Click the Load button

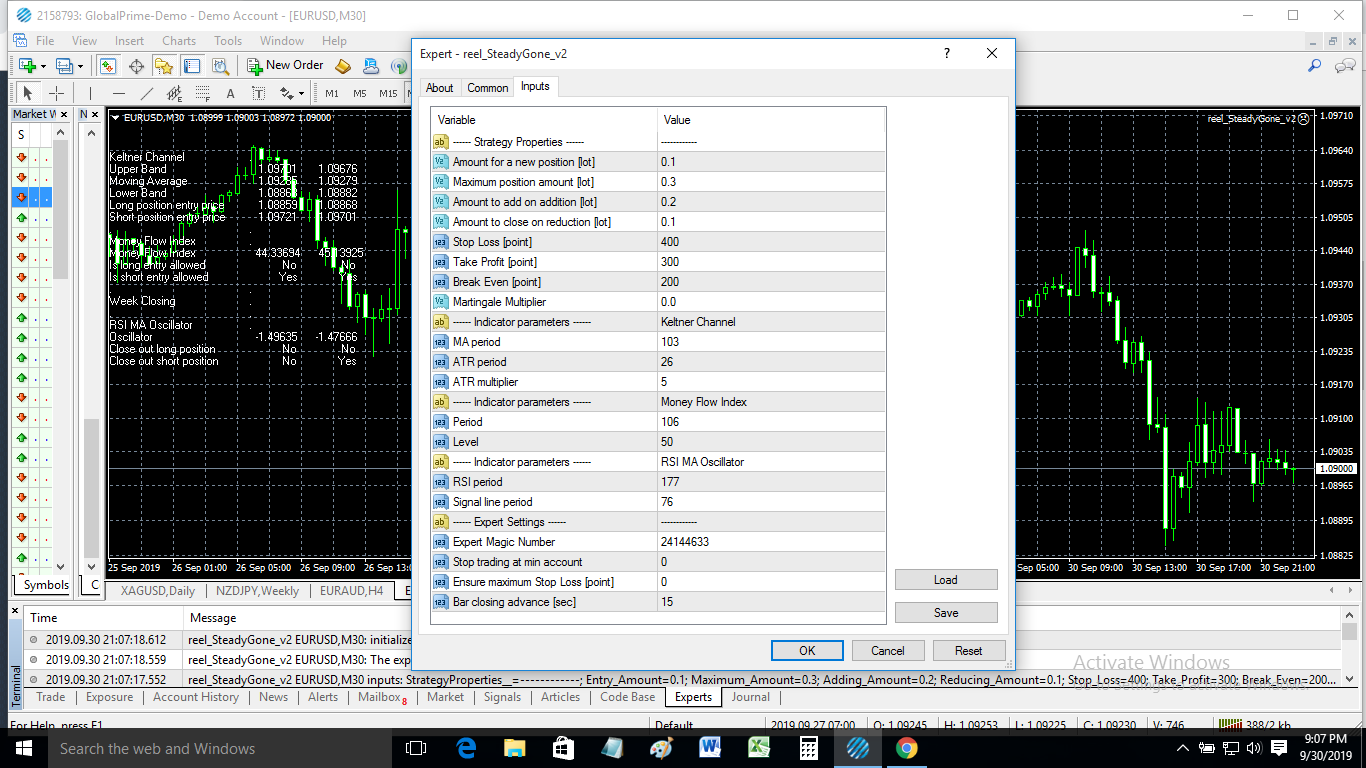coord(946,580)
